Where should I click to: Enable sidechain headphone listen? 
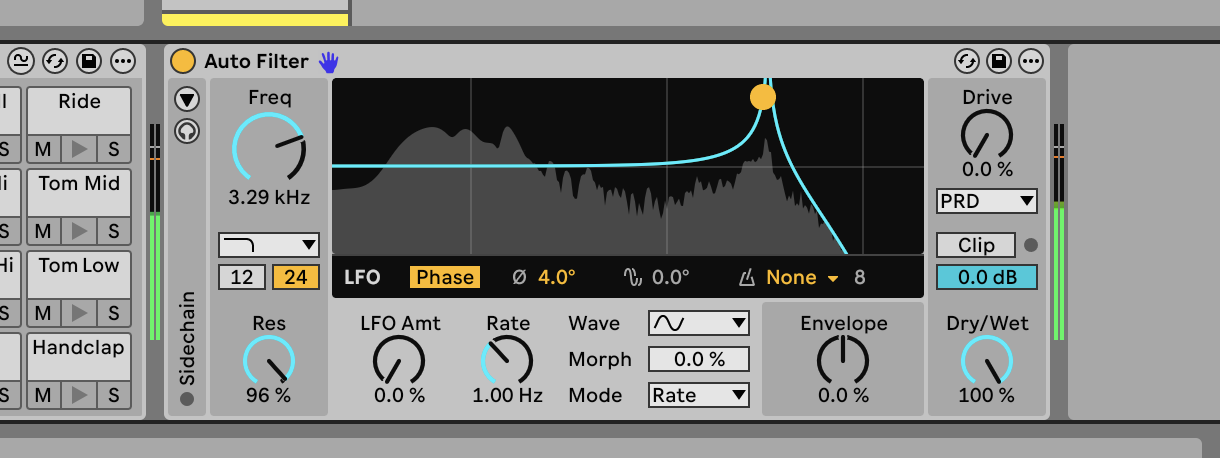point(187,131)
